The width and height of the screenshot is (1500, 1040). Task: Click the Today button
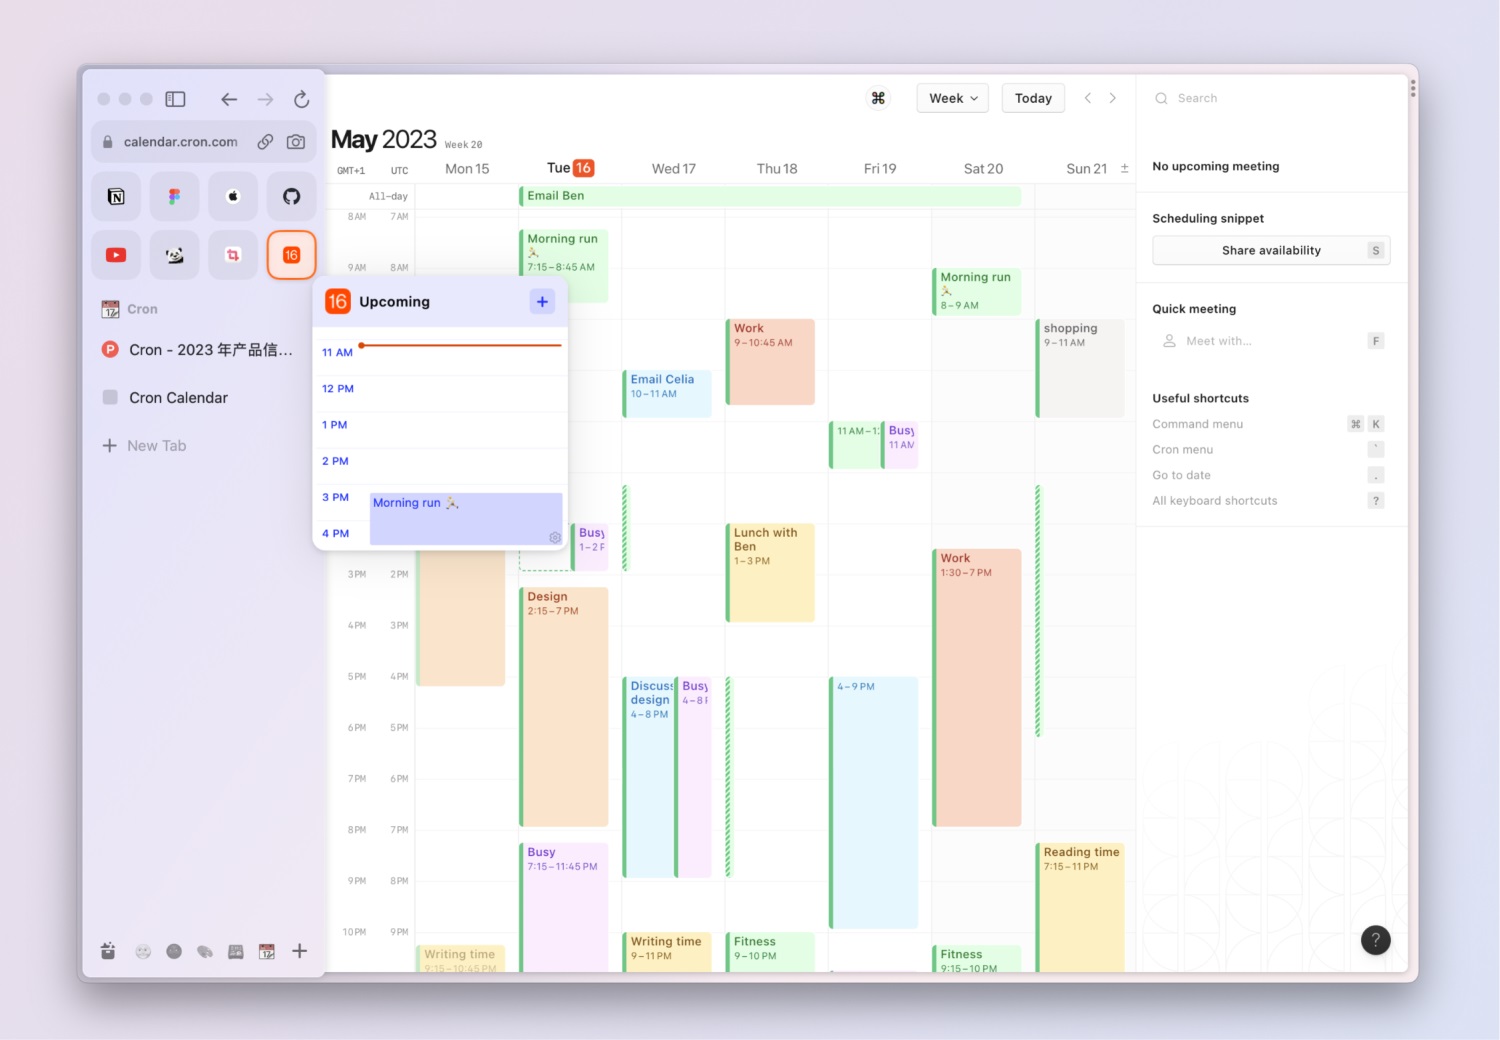1033,98
